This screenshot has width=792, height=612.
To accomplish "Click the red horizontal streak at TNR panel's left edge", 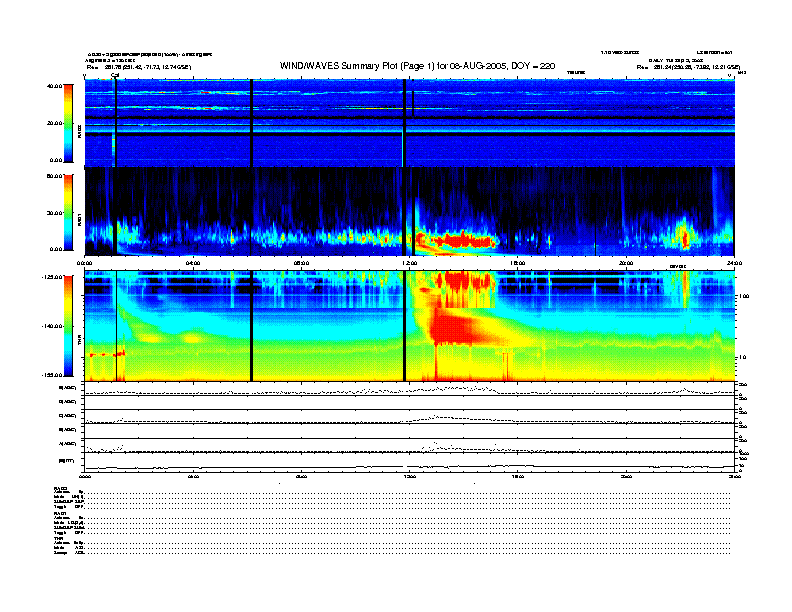I will pyautogui.click(x=107, y=354).
